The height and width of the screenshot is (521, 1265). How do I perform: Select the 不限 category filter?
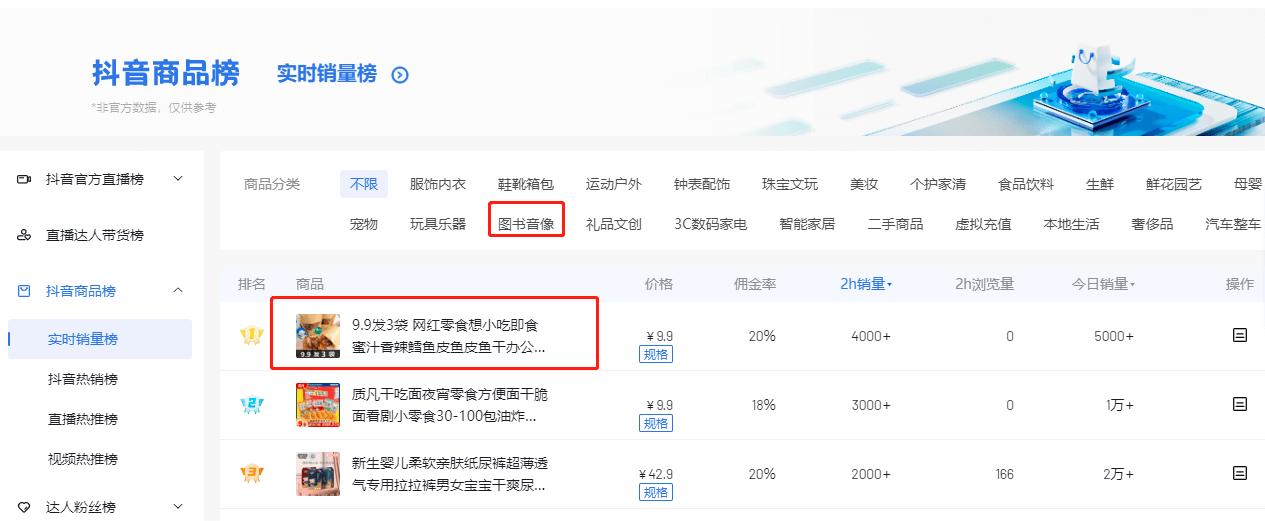coord(364,184)
